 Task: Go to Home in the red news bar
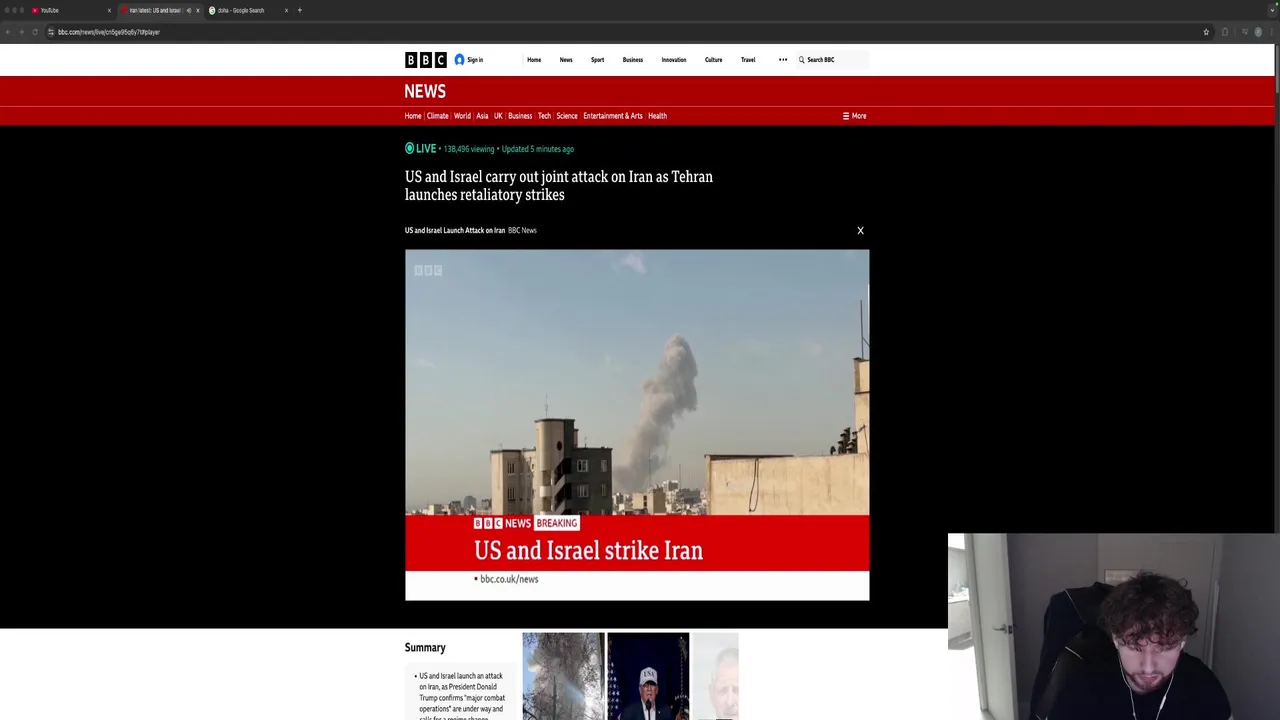(413, 116)
